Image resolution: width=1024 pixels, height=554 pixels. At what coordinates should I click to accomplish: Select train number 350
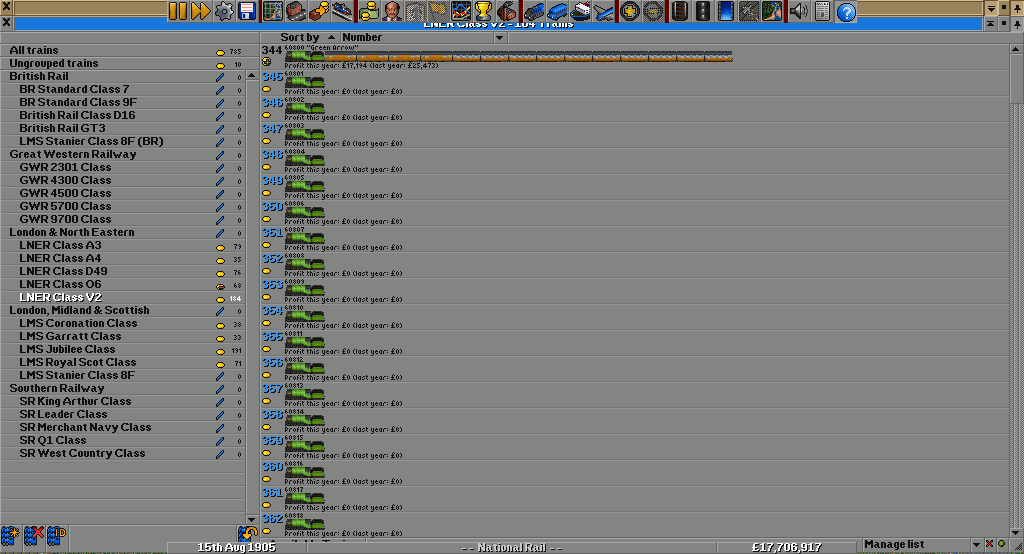[635, 213]
